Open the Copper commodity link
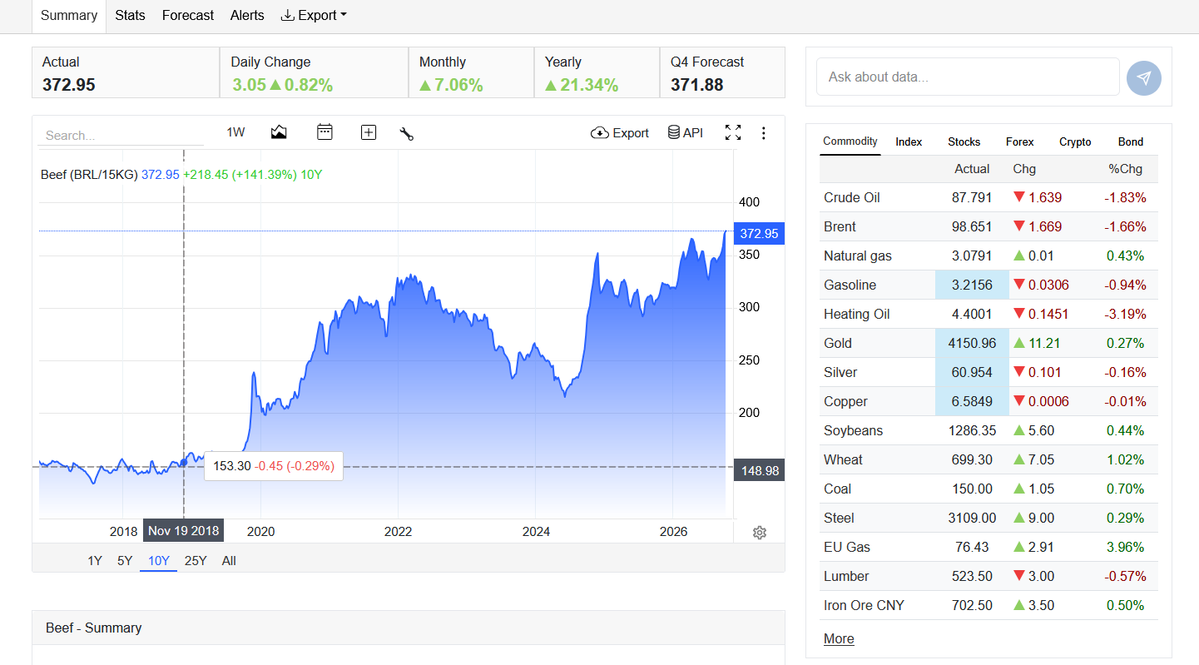 click(x=846, y=401)
